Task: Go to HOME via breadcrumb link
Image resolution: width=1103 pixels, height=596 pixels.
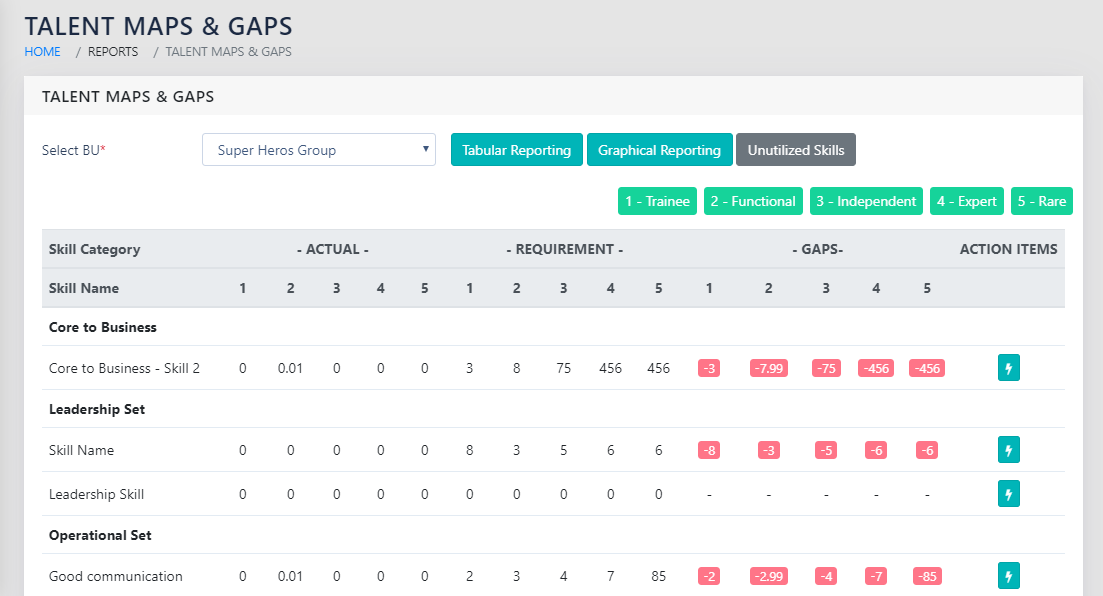Action: (x=42, y=52)
